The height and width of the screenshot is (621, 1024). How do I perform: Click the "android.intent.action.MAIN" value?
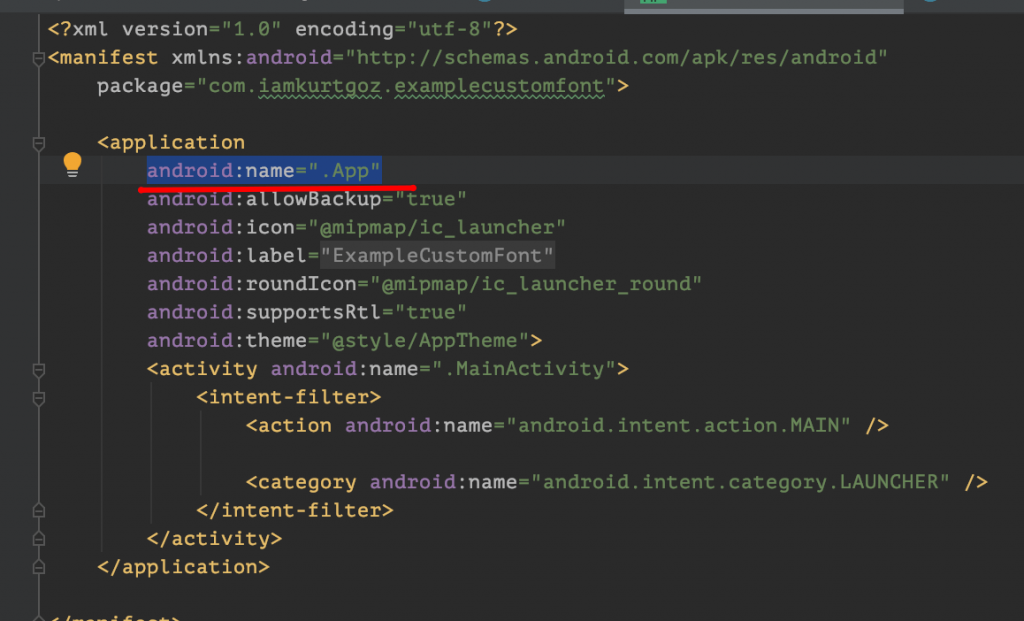click(678, 426)
